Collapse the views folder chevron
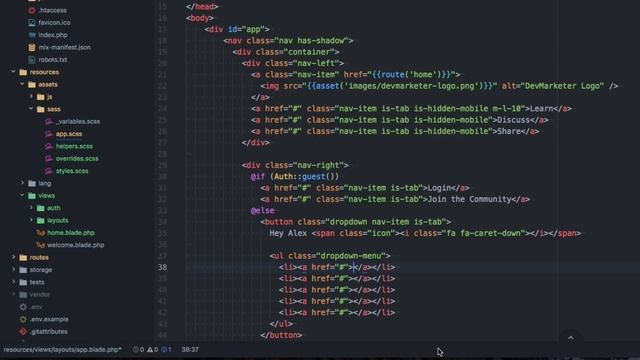Image resolution: width=640 pixels, height=360 pixels. click(x=22, y=196)
